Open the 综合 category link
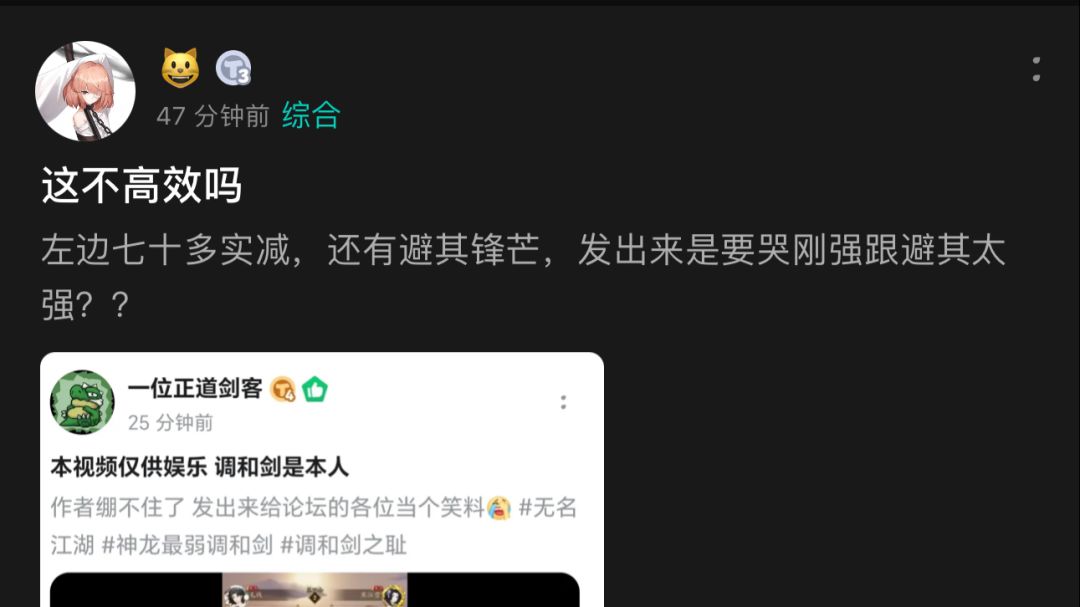Viewport: 1080px width, 607px height. (x=311, y=115)
